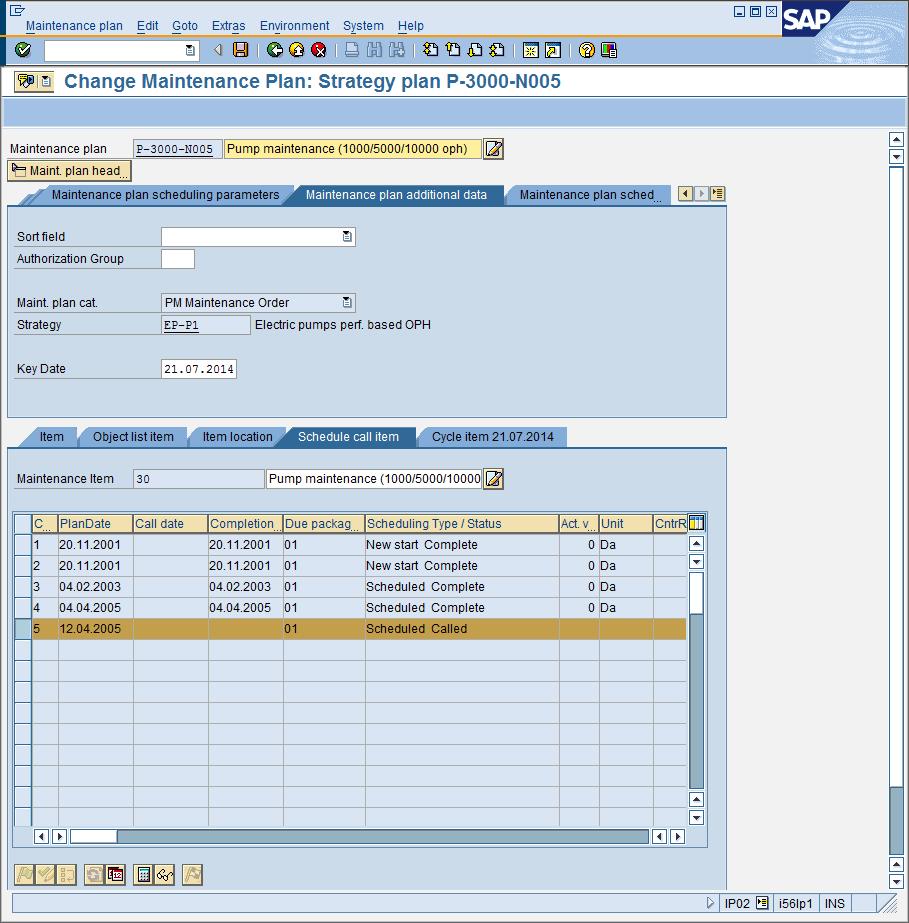Click the Key Date input field
The width and height of the screenshot is (909, 923).
[199, 369]
